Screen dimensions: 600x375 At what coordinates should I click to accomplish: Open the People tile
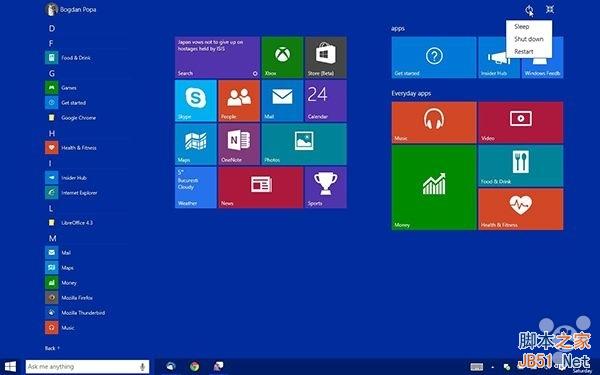239,101
